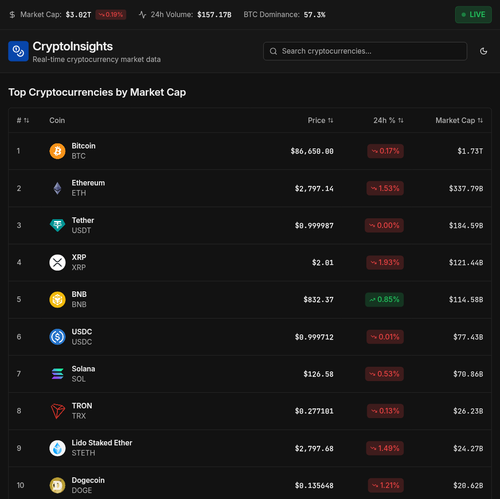Viewport: 500px width, 499px height.
Task: Click TRON's 0.13% change badge
Action: pyautogui.click(x=385, y=411)
